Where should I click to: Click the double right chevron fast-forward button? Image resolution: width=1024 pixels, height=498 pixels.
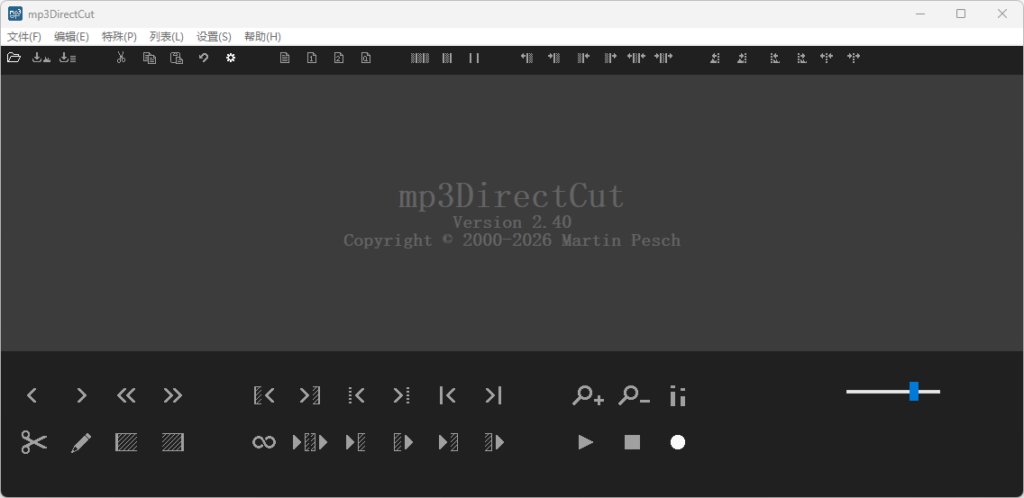(x=173, y=396)
